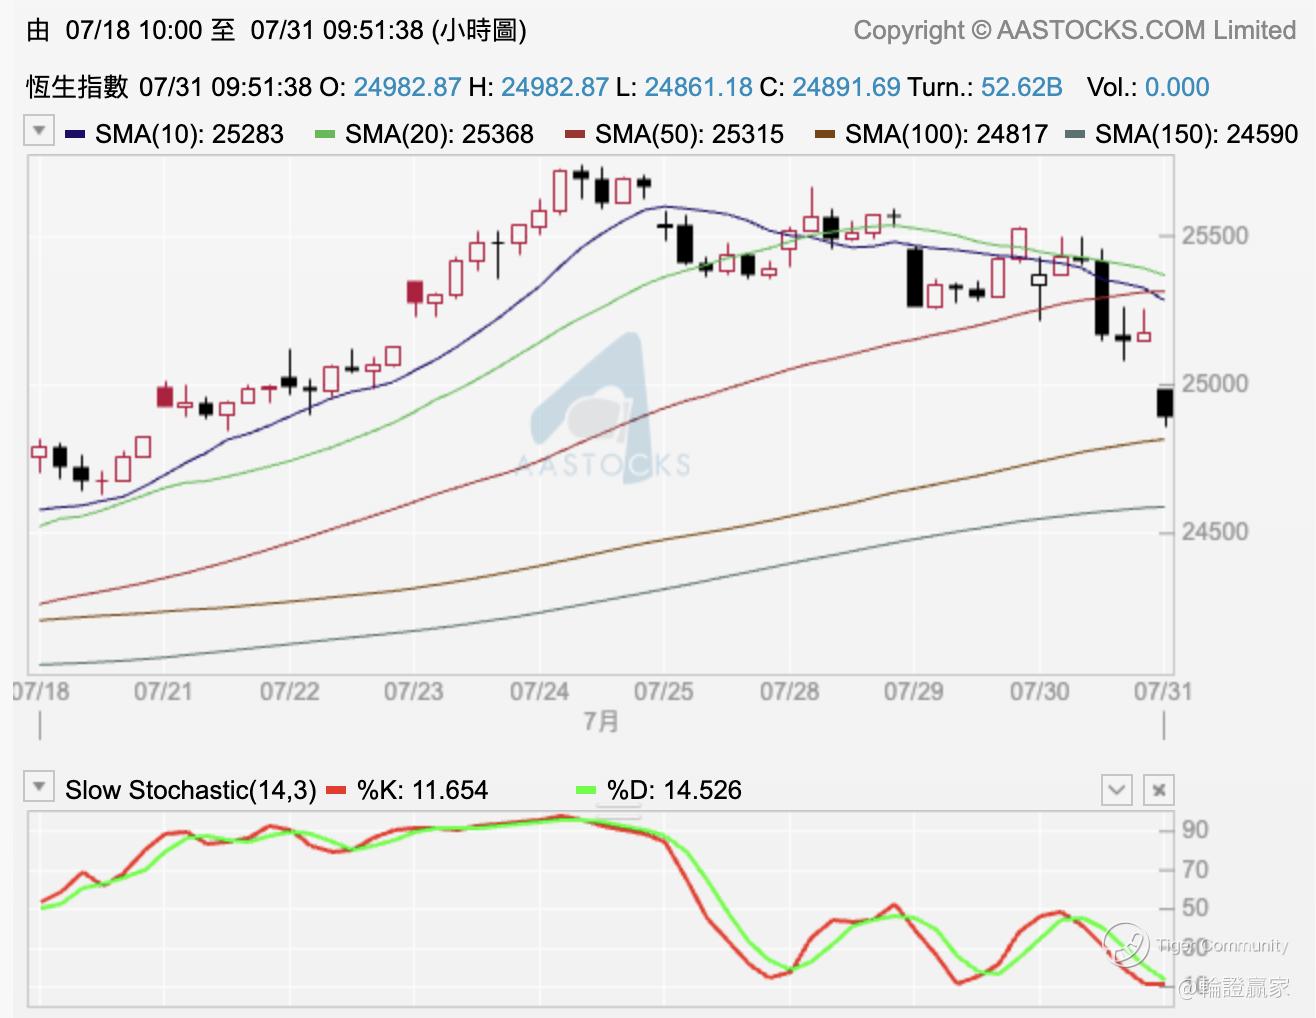
Task: Open the Slow Stochastic indicator dropdown
Action: [39, 787]
